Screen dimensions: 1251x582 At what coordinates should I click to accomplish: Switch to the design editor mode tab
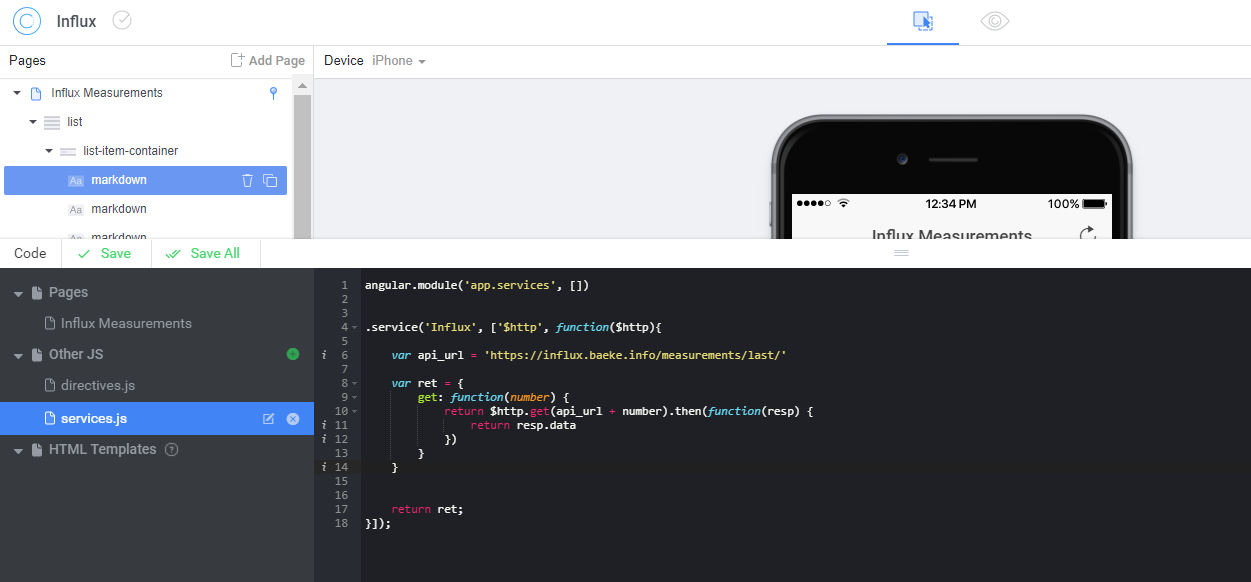click(x=923, y=21)
